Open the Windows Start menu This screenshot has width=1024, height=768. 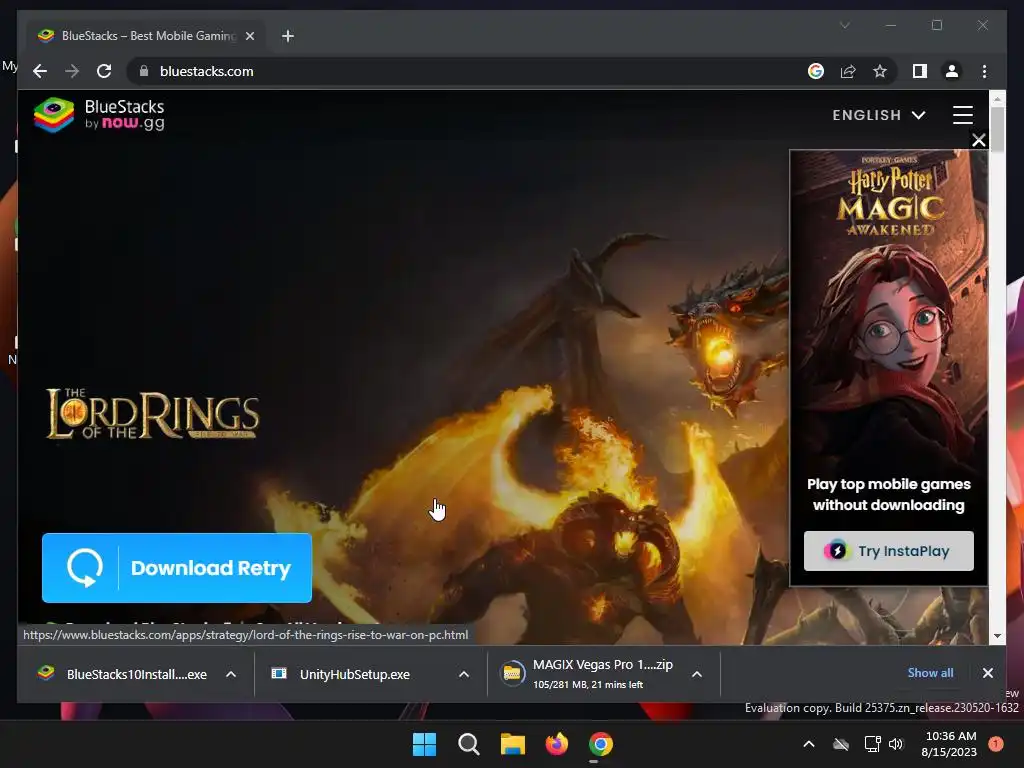pyautogui.click(x=424, y=744)
